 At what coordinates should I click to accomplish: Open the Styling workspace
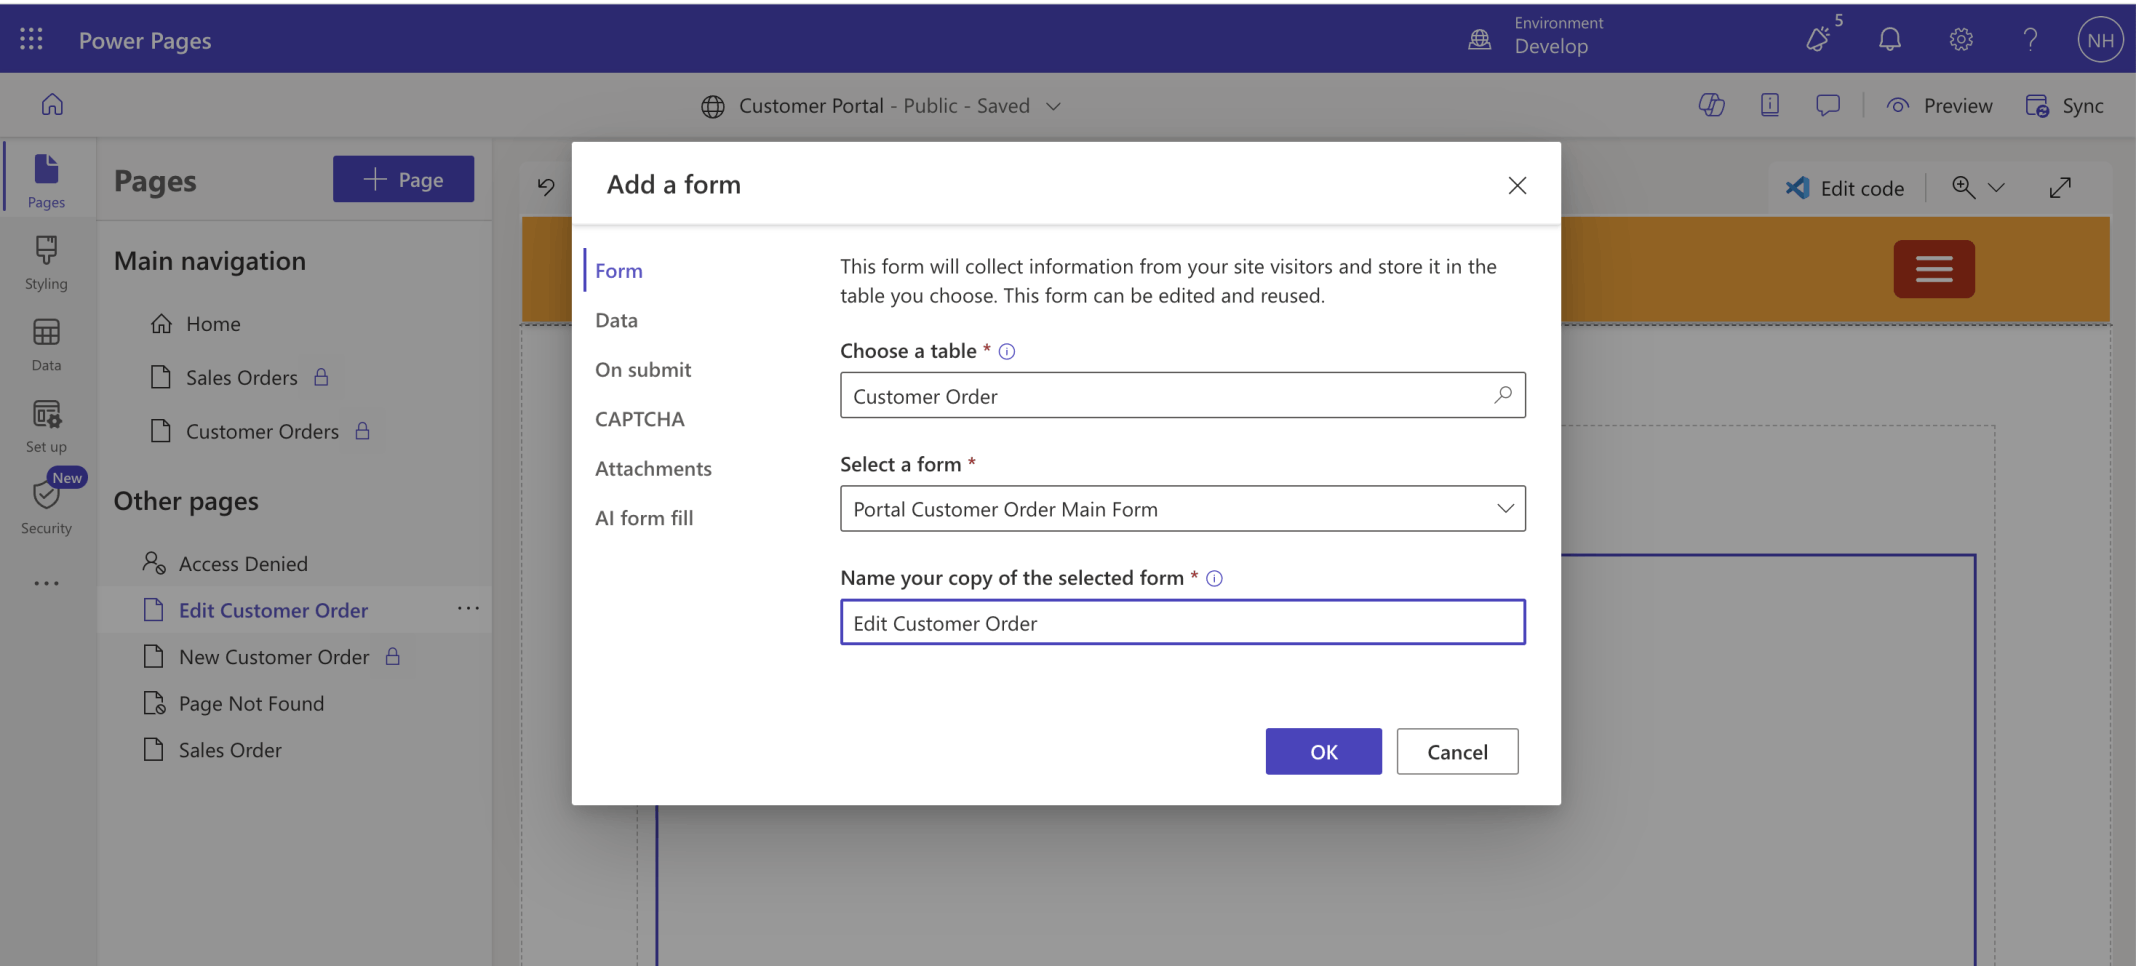pos(46,262)
